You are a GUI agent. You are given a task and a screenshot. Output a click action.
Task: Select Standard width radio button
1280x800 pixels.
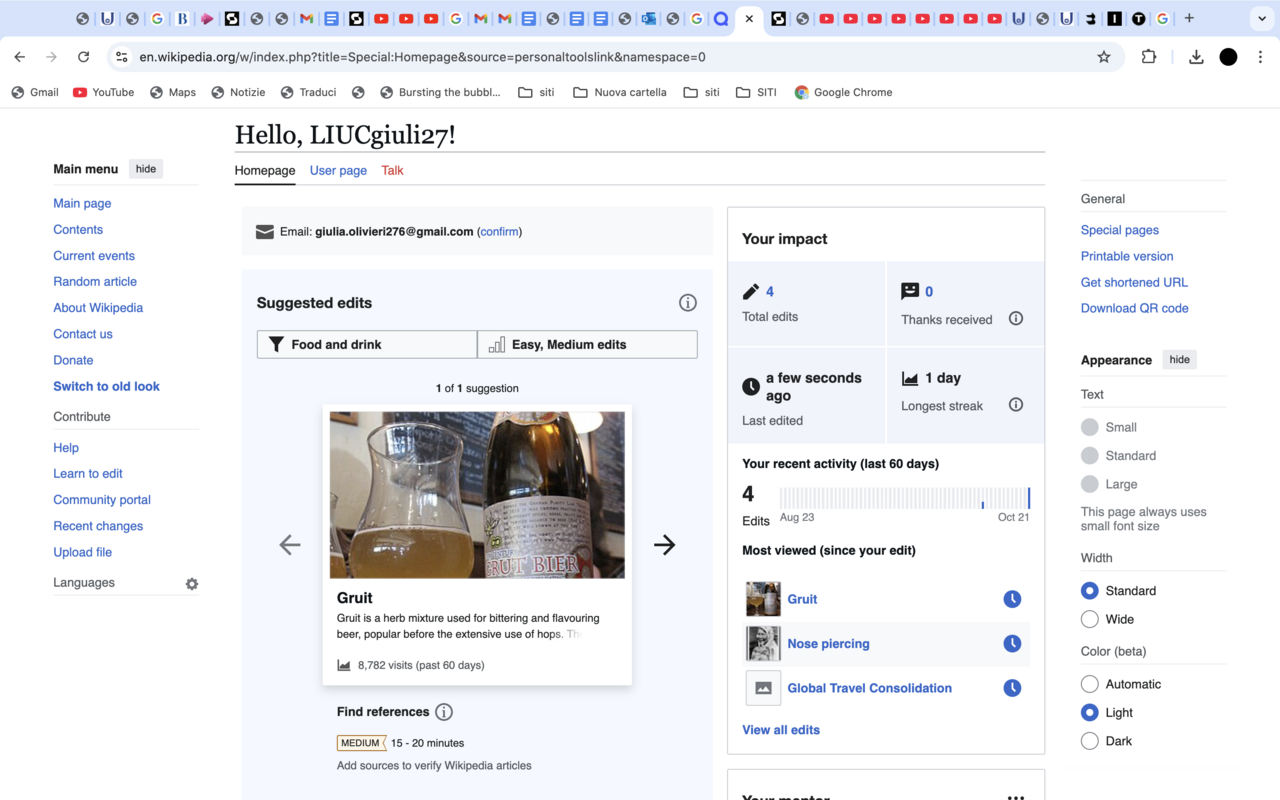(x=1090, y=591)
